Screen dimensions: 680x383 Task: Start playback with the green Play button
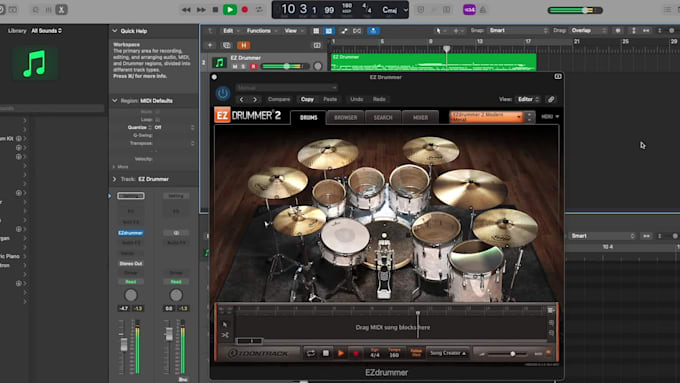click(230, 10)
